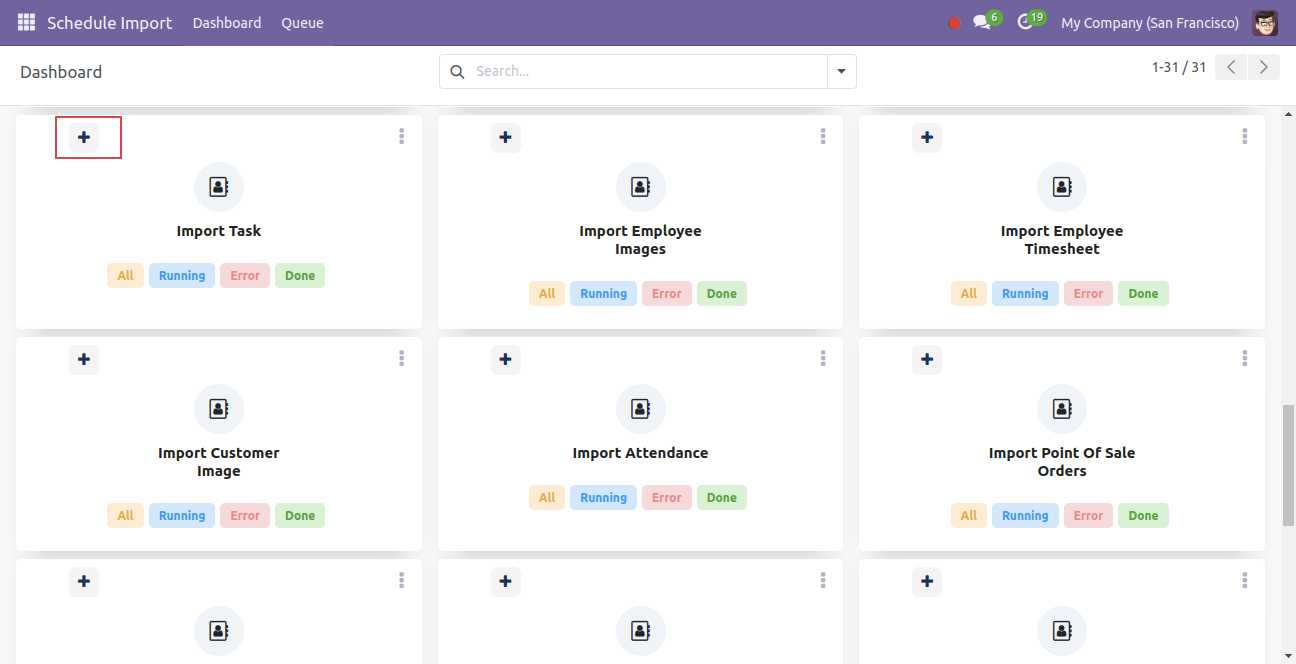Click the Import Task card title
Screen dimensions: 1296x664
(x=219, y=231)
